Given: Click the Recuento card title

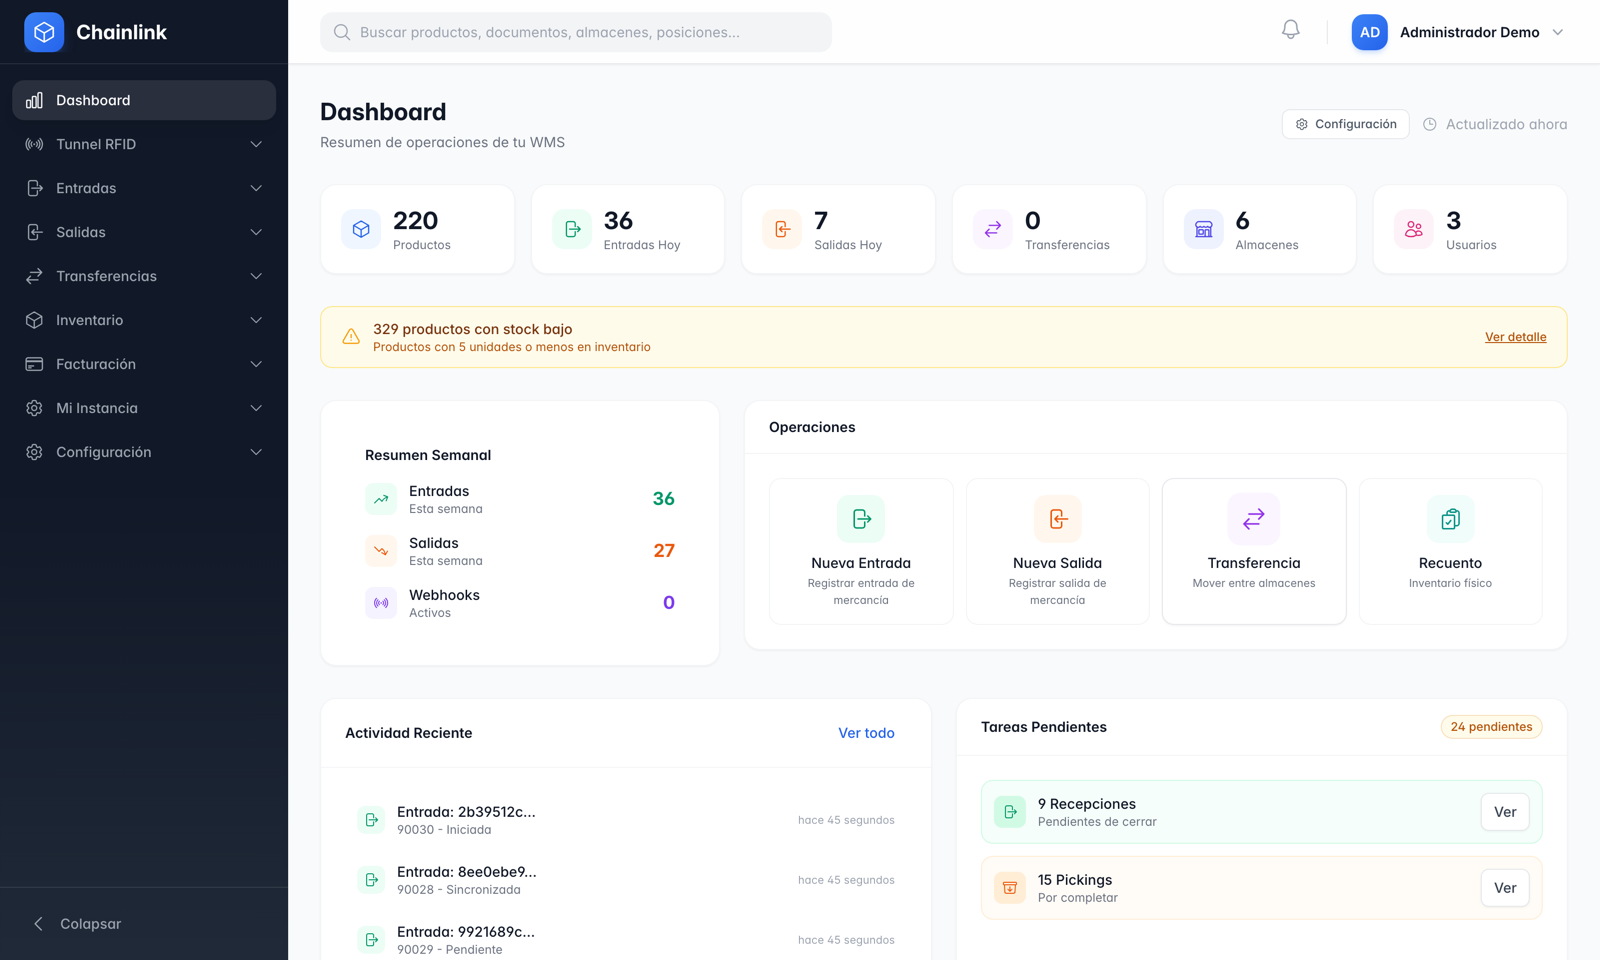Looking at the screenshot, I should click(1451, 563).
